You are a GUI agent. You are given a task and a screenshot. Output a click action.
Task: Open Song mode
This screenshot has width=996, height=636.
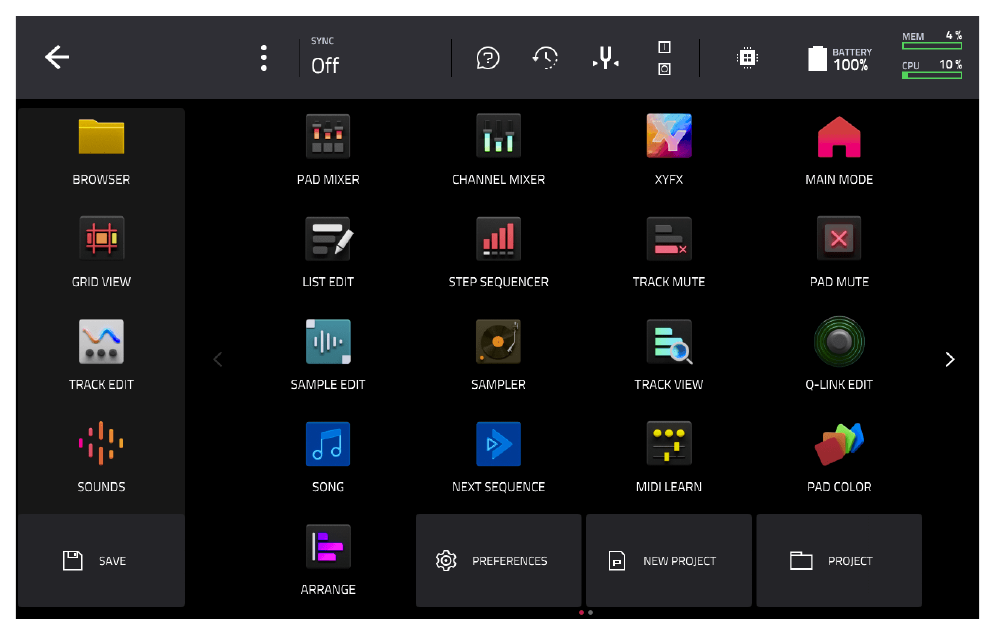coord(328,457)
